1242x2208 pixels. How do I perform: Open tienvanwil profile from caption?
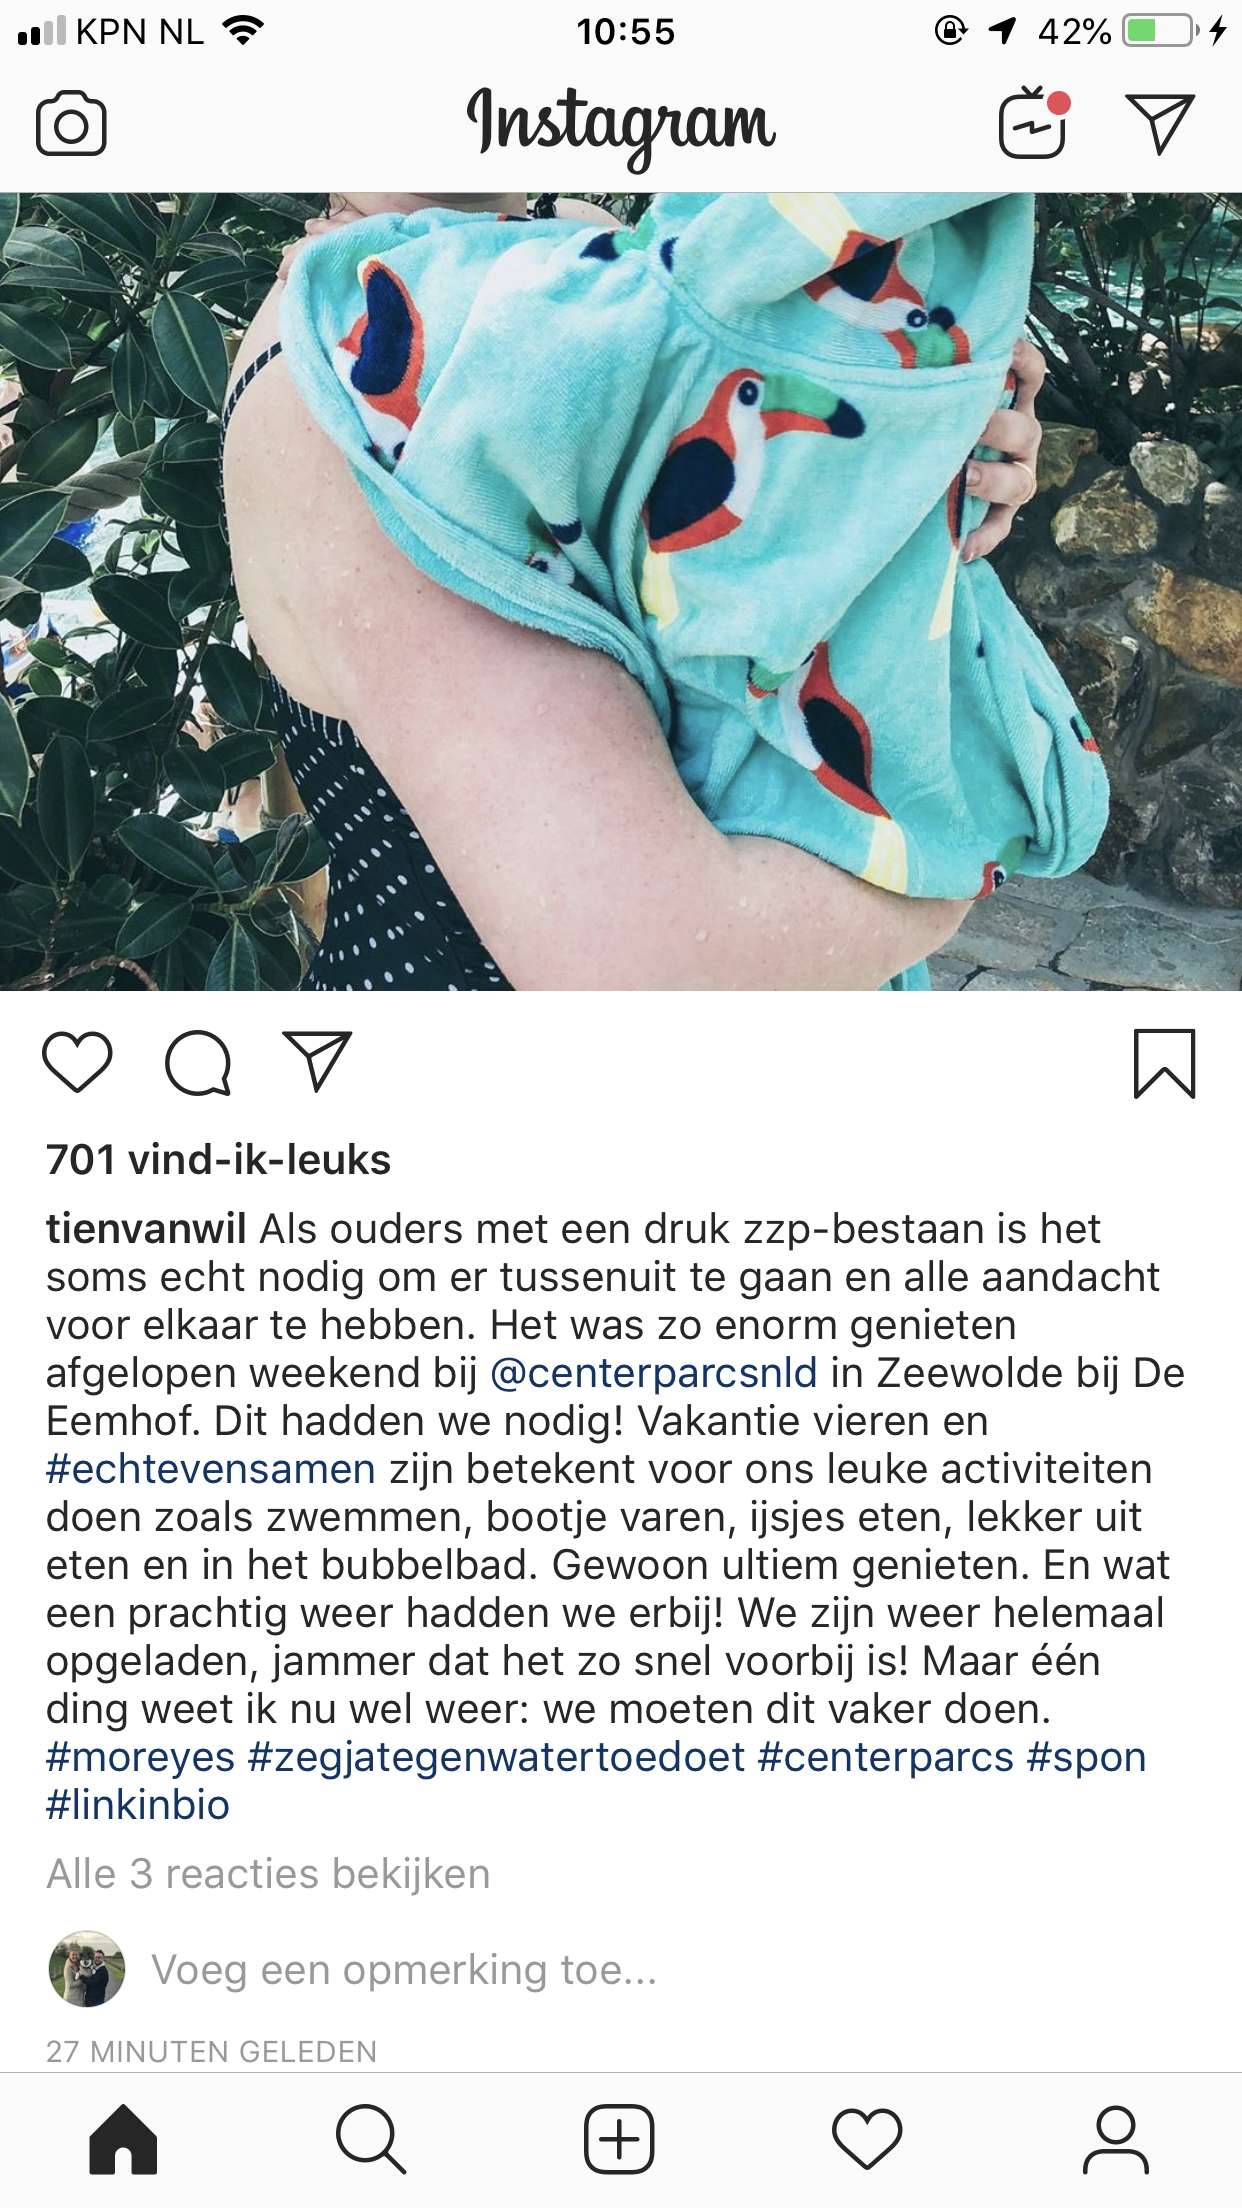click(146, 1229)
